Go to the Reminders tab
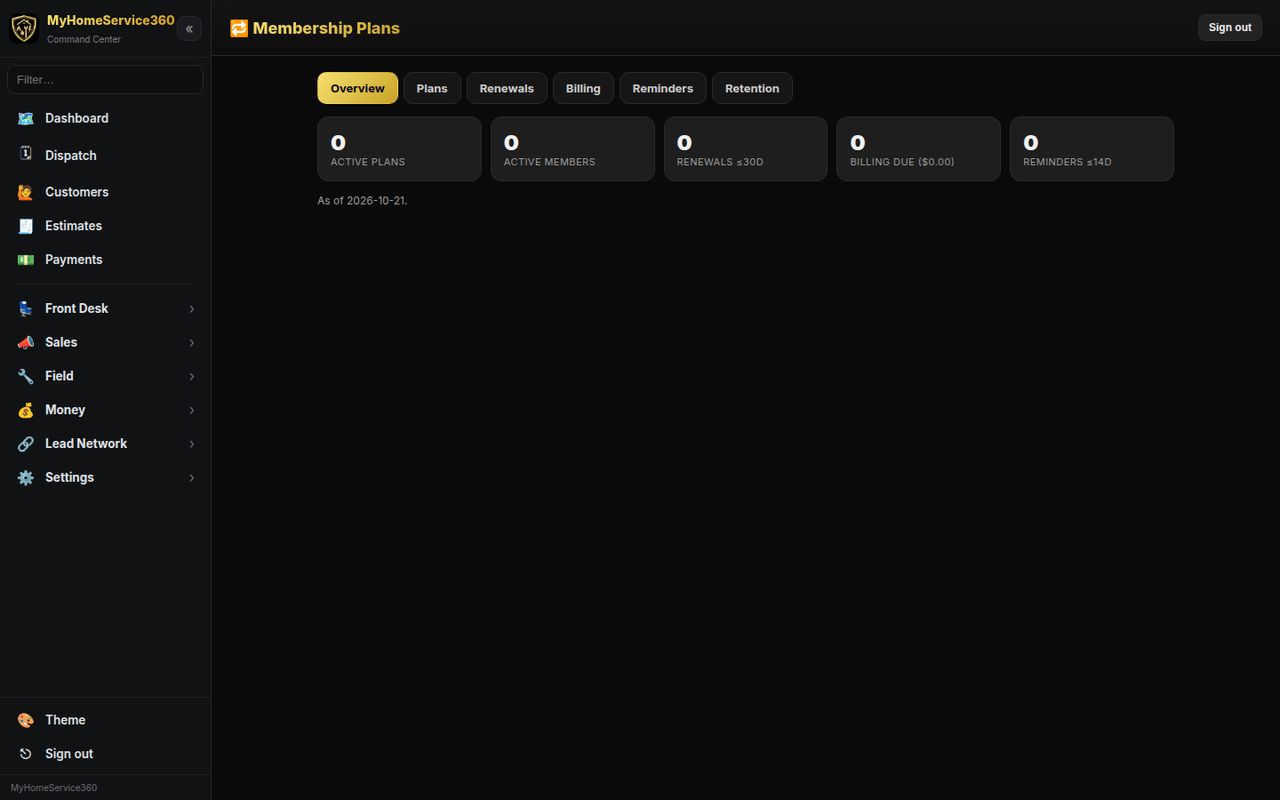This screenshot has height=800, width=1280. [663, 88]
